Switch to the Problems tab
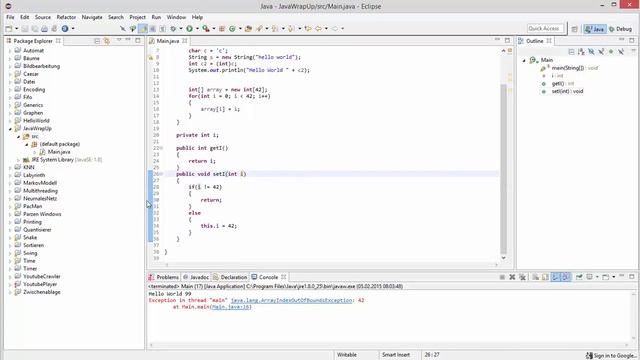 pyautogui.click(x=164, y=277)
